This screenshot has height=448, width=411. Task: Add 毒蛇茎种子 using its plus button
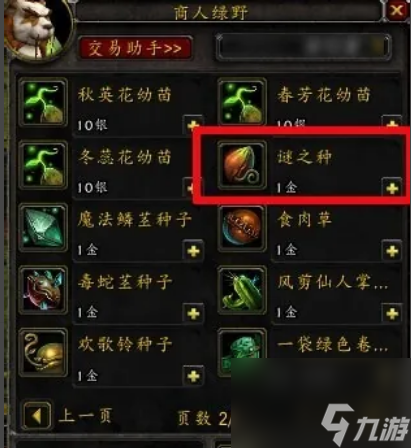(193, 313)
